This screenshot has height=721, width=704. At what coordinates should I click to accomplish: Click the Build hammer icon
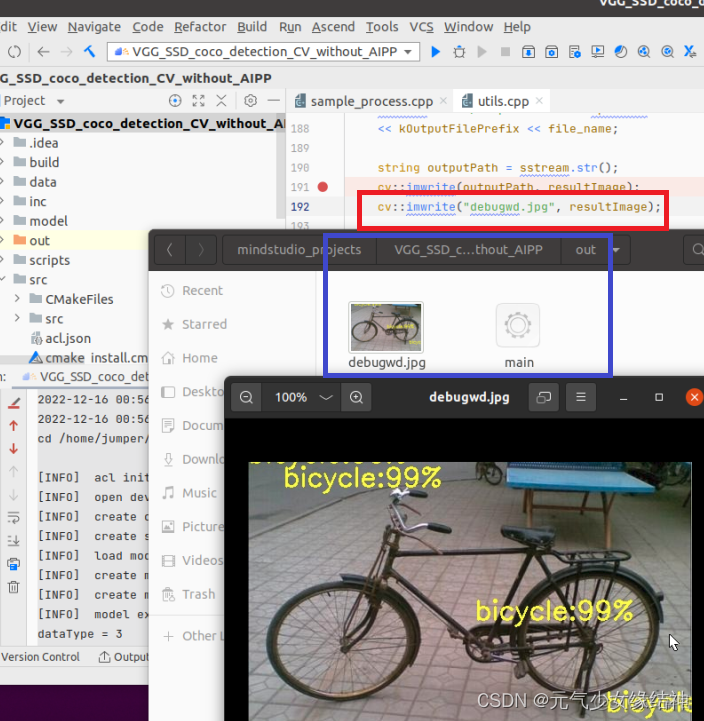pyautogui.click(x=90, y=52)
